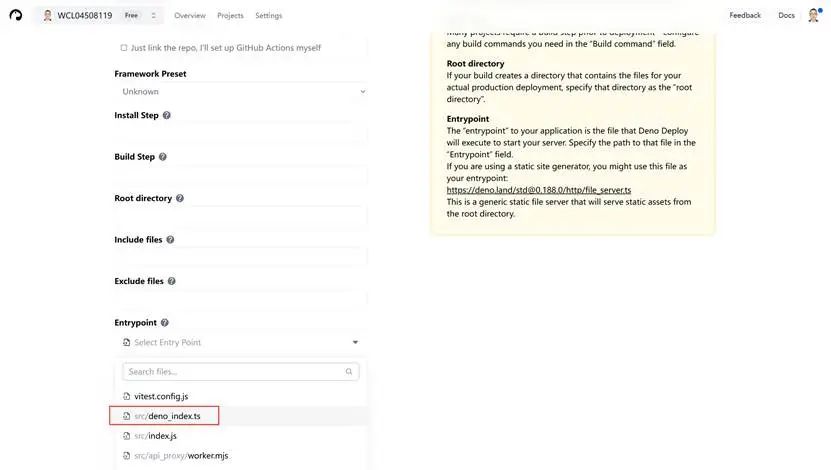Image resolution: width=831 pixels, height=470 pixels.
Task: Open the Settings tab
Action: (268, 16)
